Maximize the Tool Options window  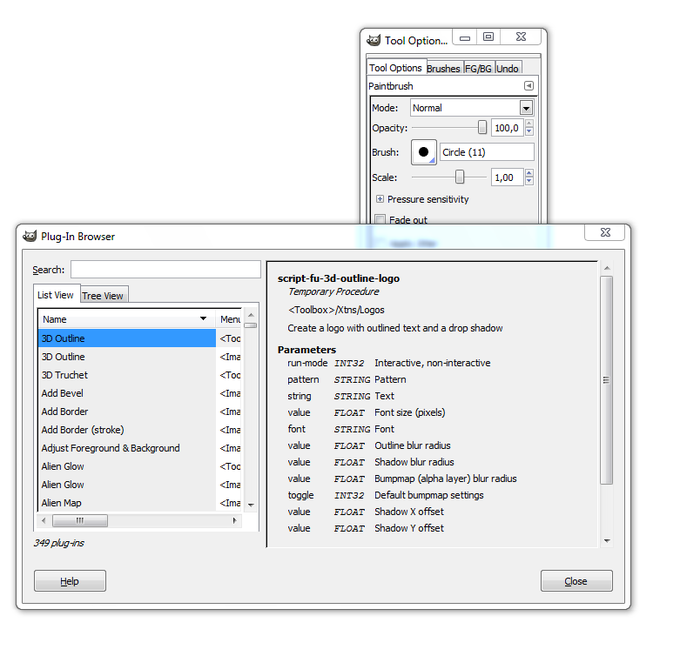[488, 37]
